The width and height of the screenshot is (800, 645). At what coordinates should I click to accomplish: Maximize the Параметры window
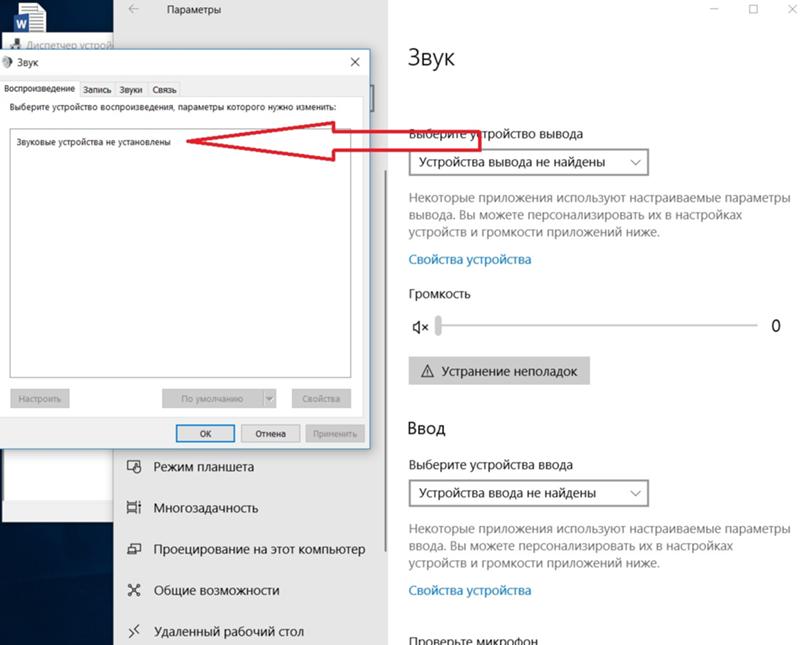coord(753,9)
